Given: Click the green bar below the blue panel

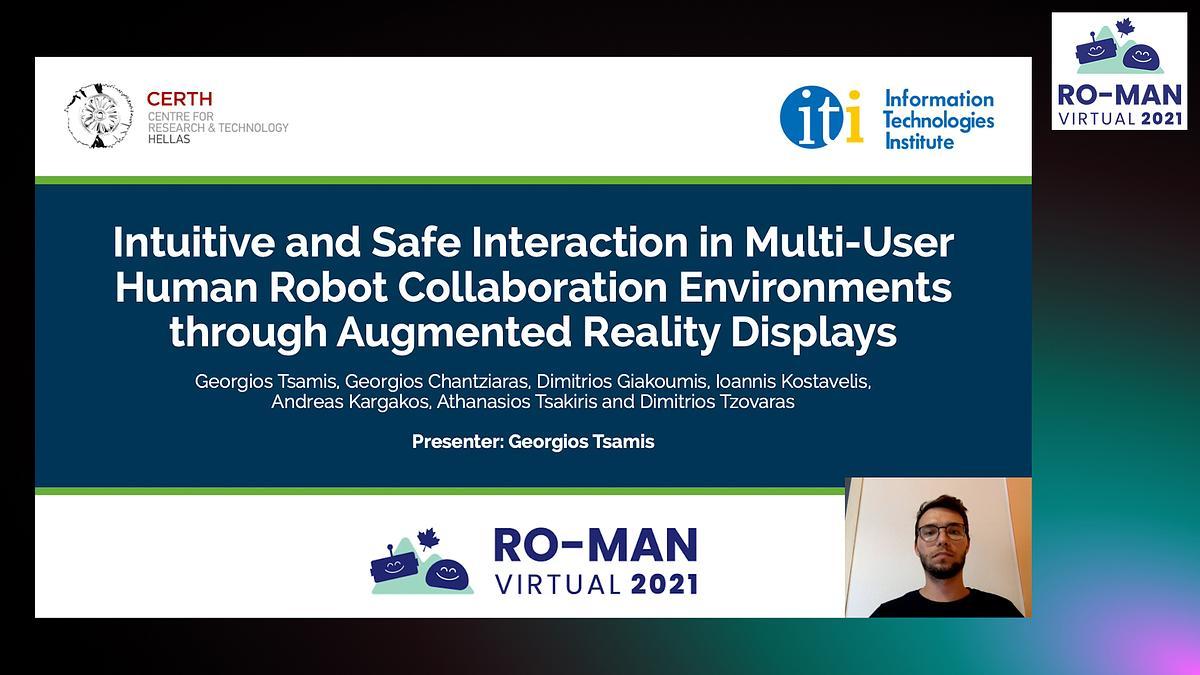Looking at the screenshot, I should 440,491.
